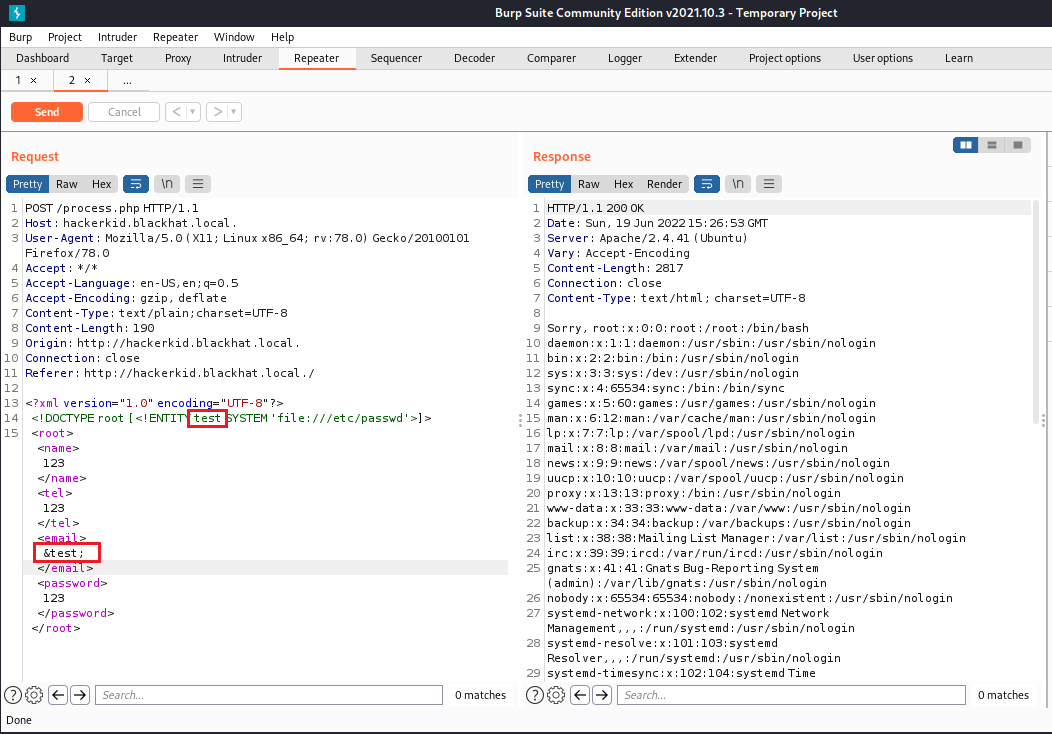Select Render view in Response panel
Viewport: 1052px width, 734px height.
coord(664,184)
